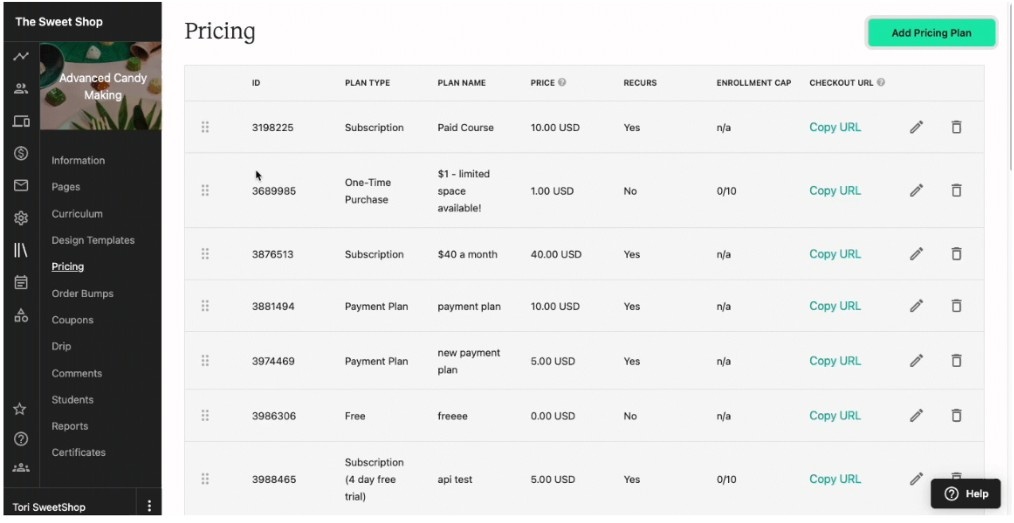Open the Help widget button
Viewport: 1014px width, 523px height.
point(965,494)
